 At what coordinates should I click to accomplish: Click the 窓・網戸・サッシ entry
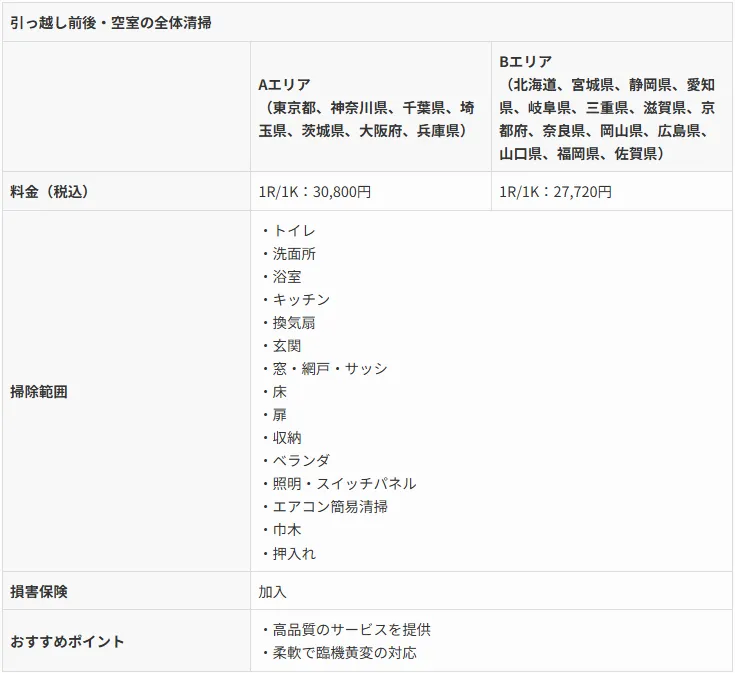(323, 369)
